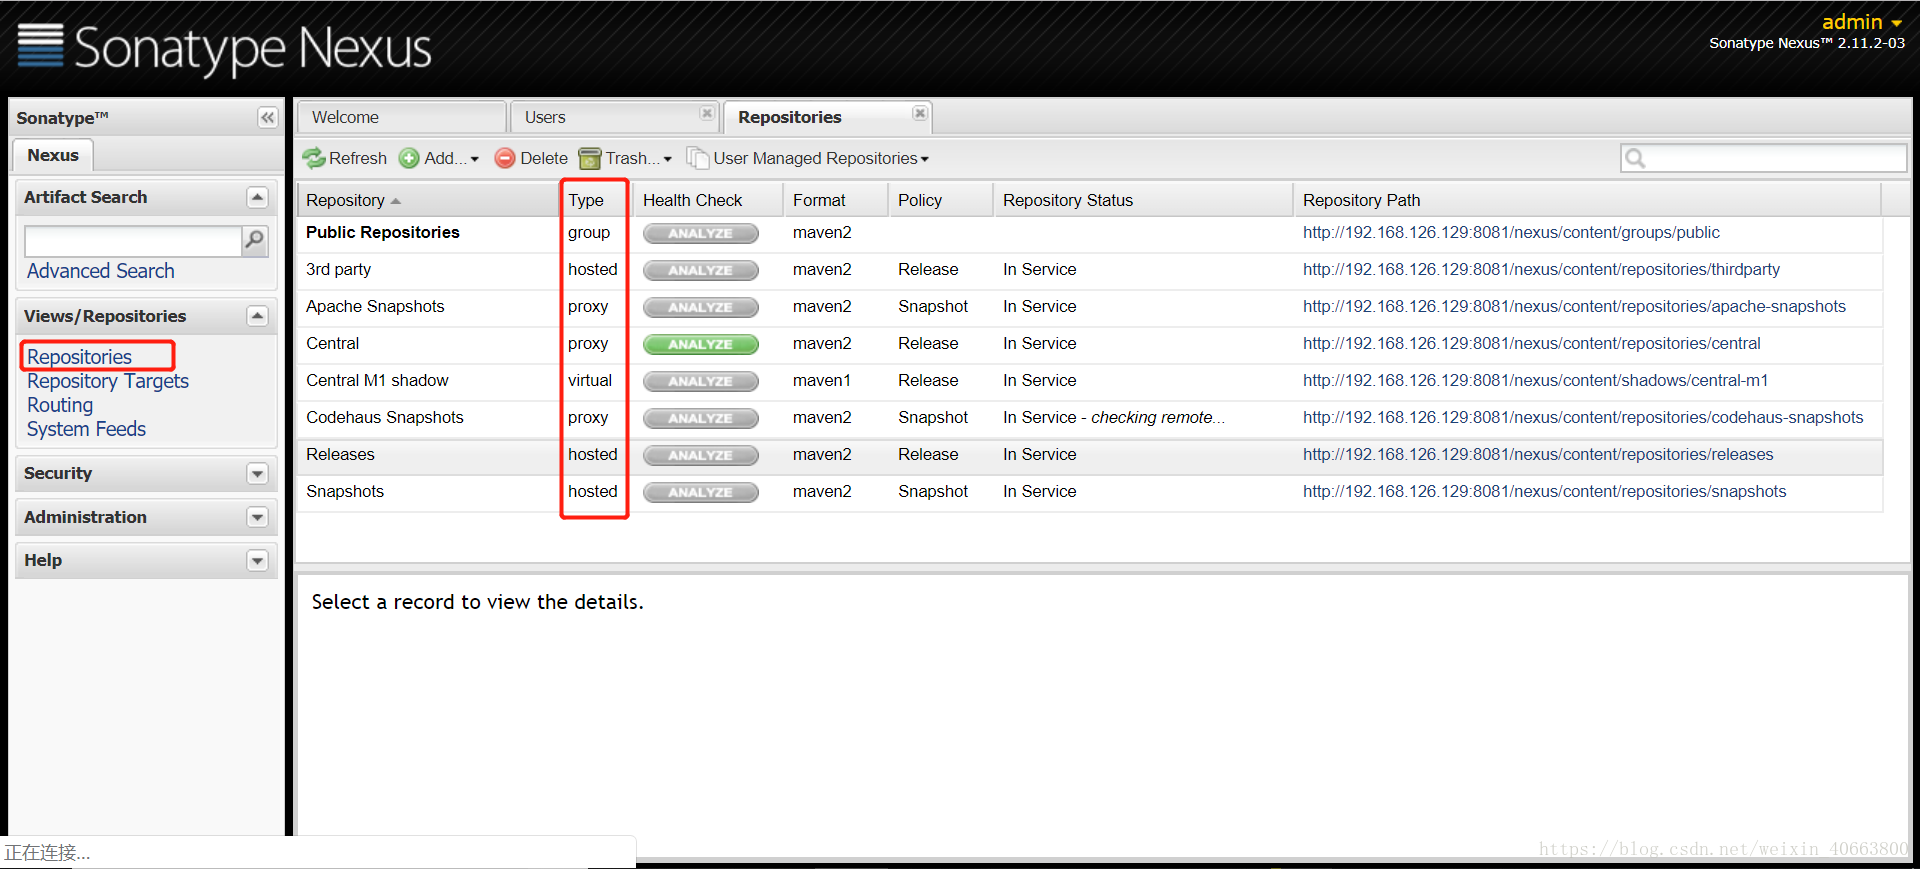
Task: Click ANALYZE for Codehaus Snapshots
Action: click(x=700, y=418)
